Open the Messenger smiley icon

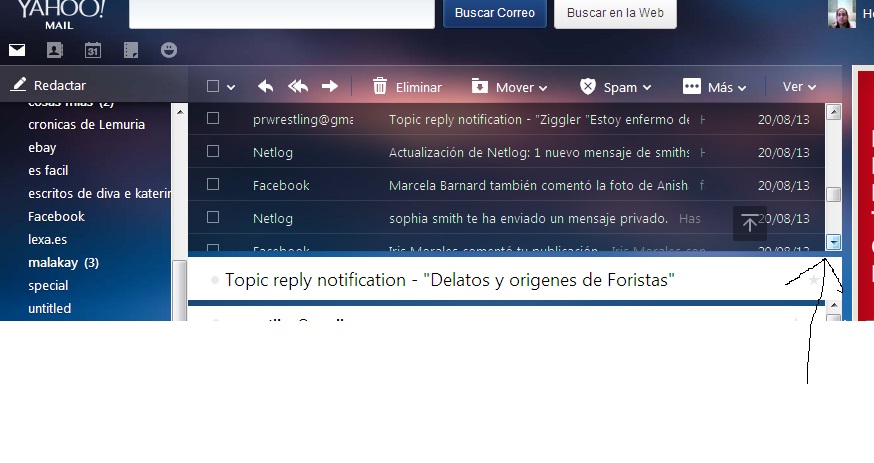click(169, 50)
